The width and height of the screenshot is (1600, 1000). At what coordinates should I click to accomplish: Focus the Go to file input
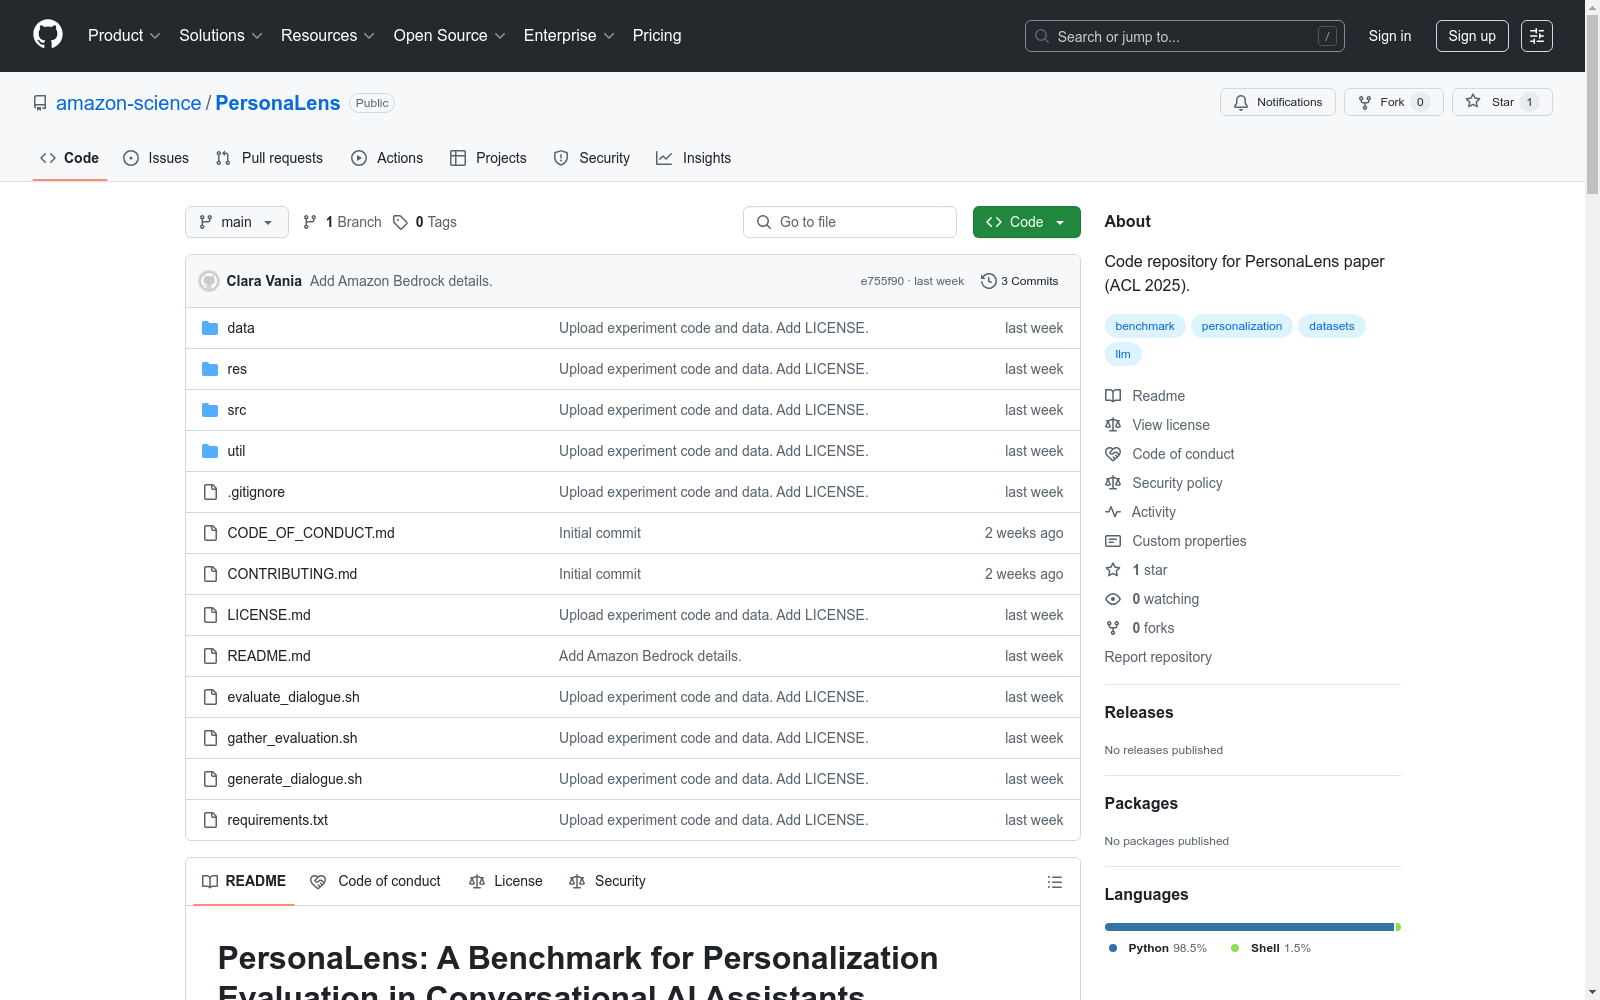850,222
